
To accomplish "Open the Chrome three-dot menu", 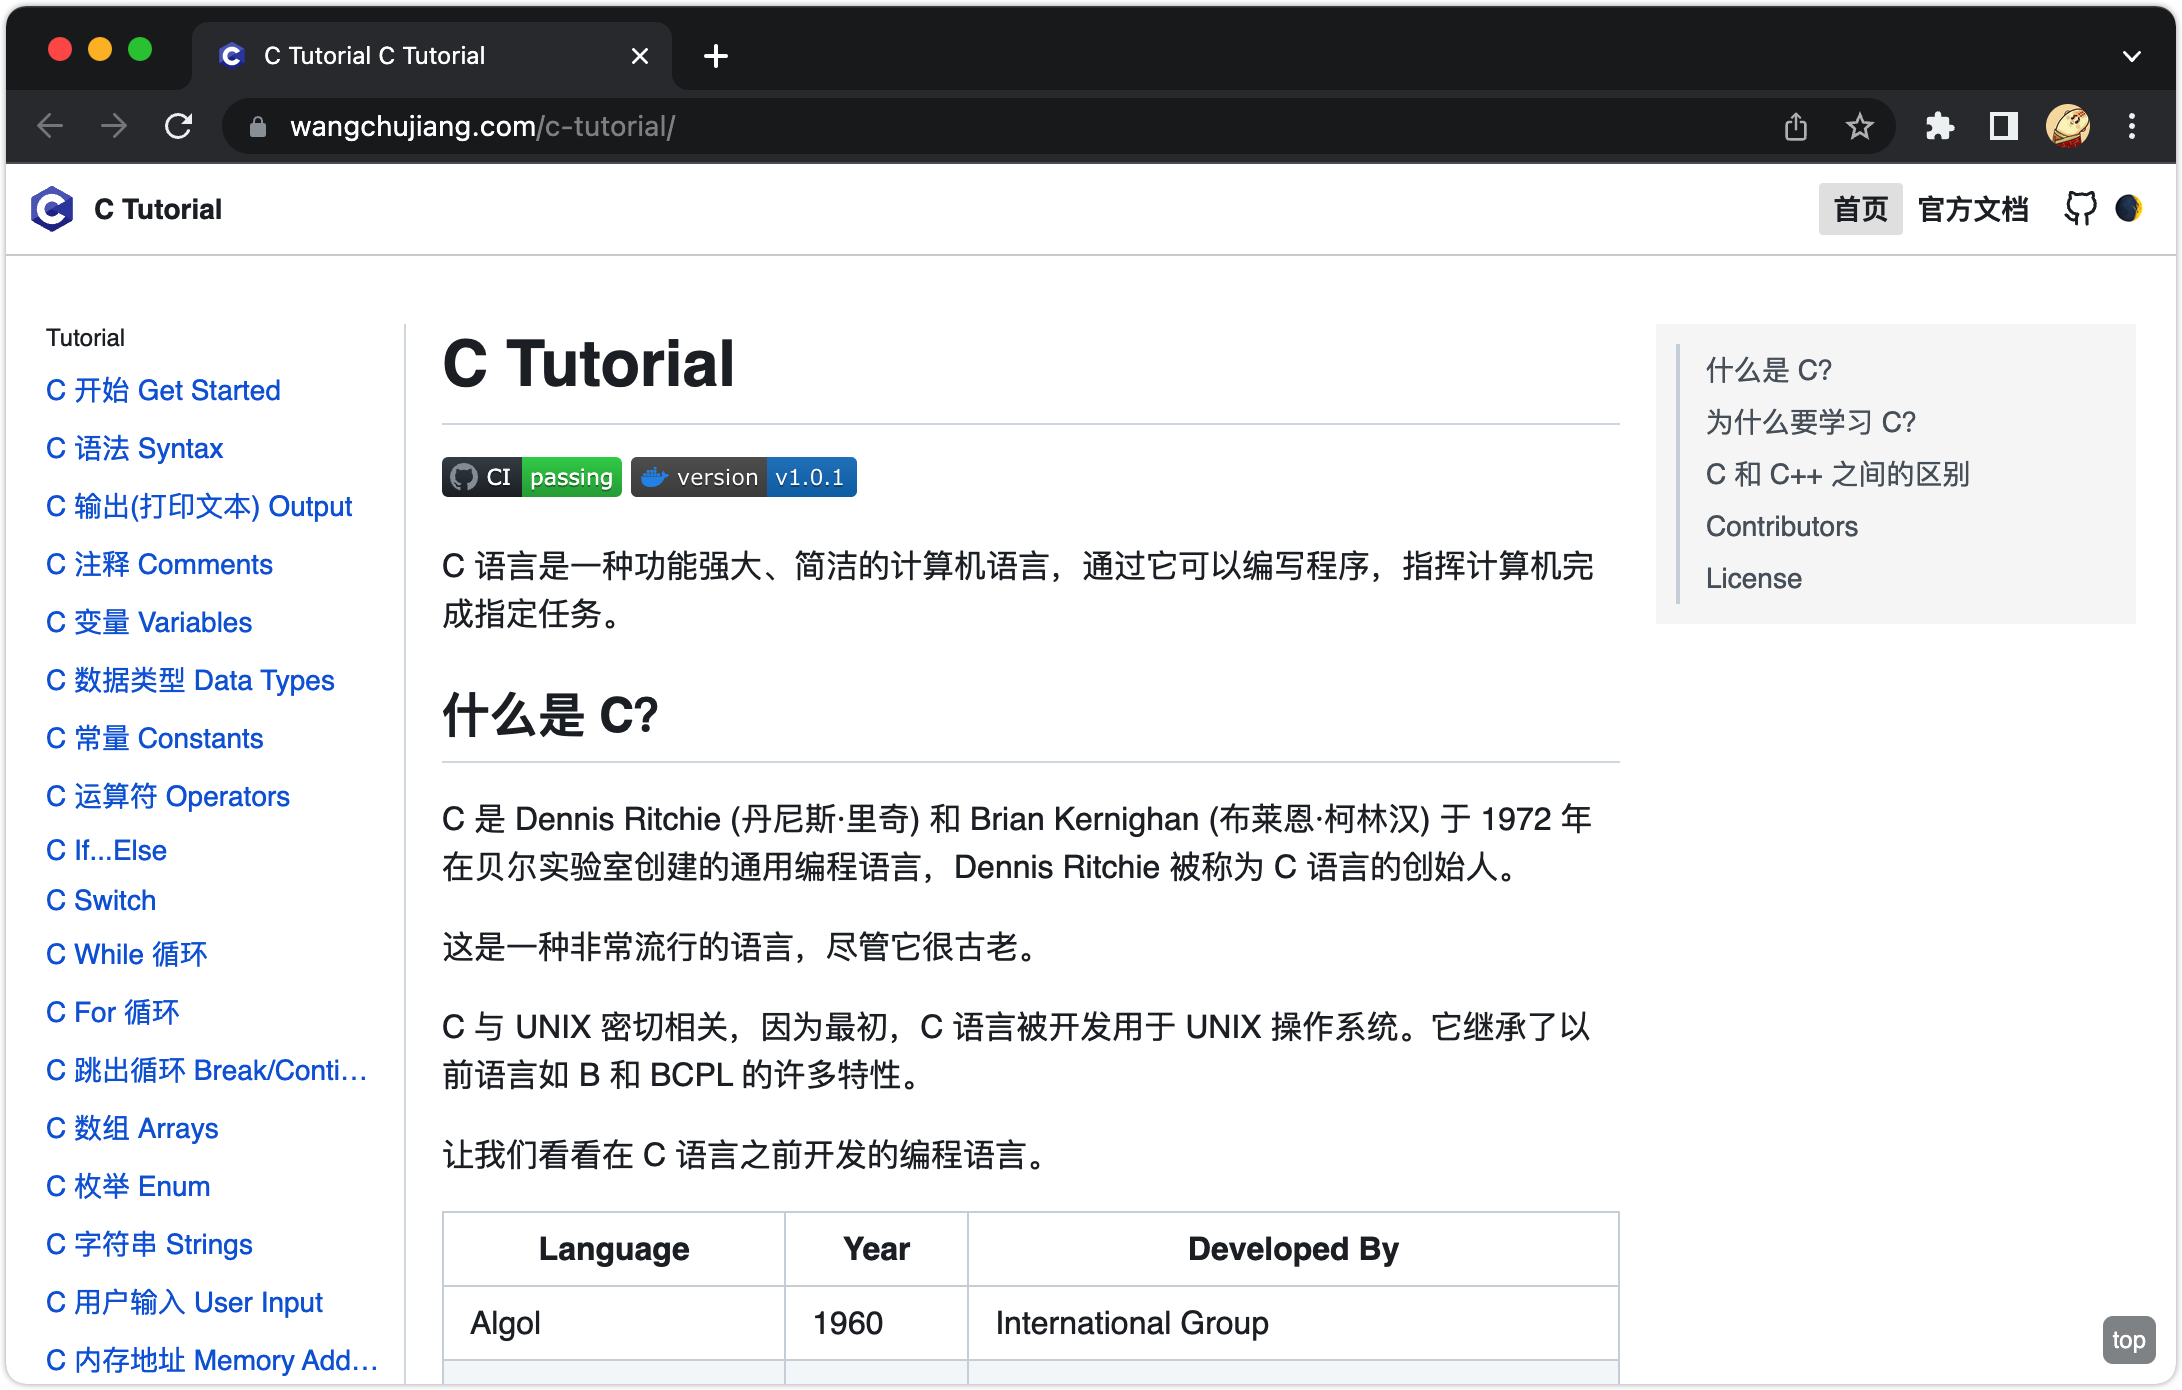I will pos(2132,127).
